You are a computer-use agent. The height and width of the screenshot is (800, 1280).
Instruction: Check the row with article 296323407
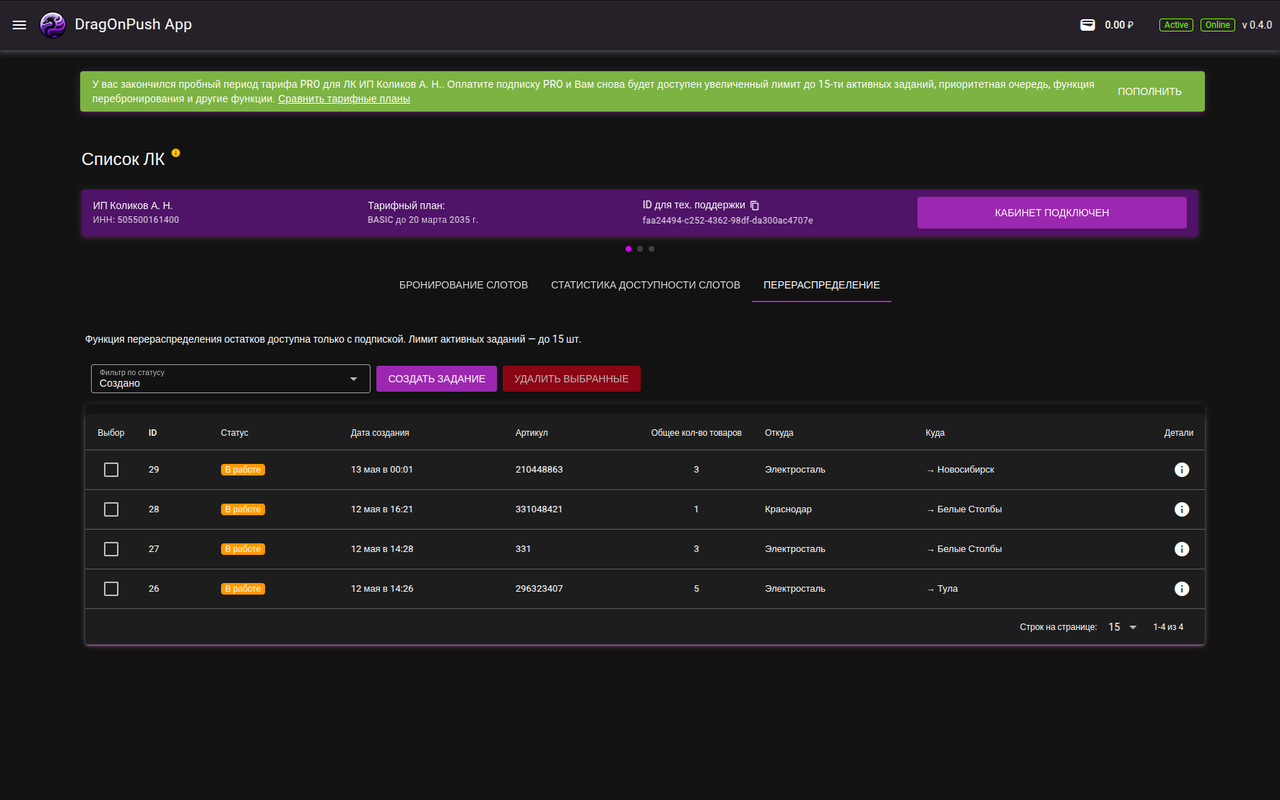[x=111, y=589]
